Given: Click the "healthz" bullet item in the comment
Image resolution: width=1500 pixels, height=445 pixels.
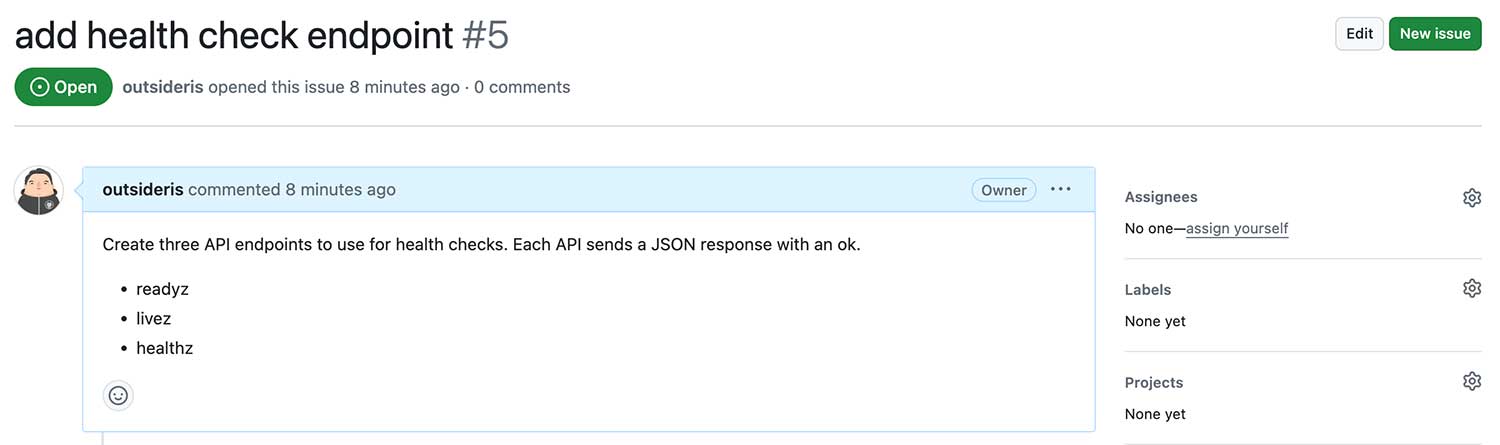Looking at the screenshot, I should (x=164, y=348).
